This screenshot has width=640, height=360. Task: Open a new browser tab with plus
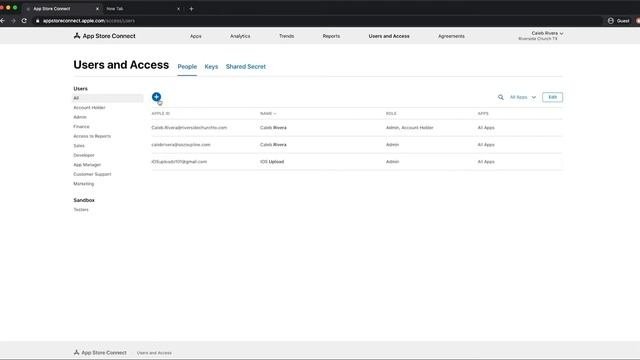pos(191,9)
